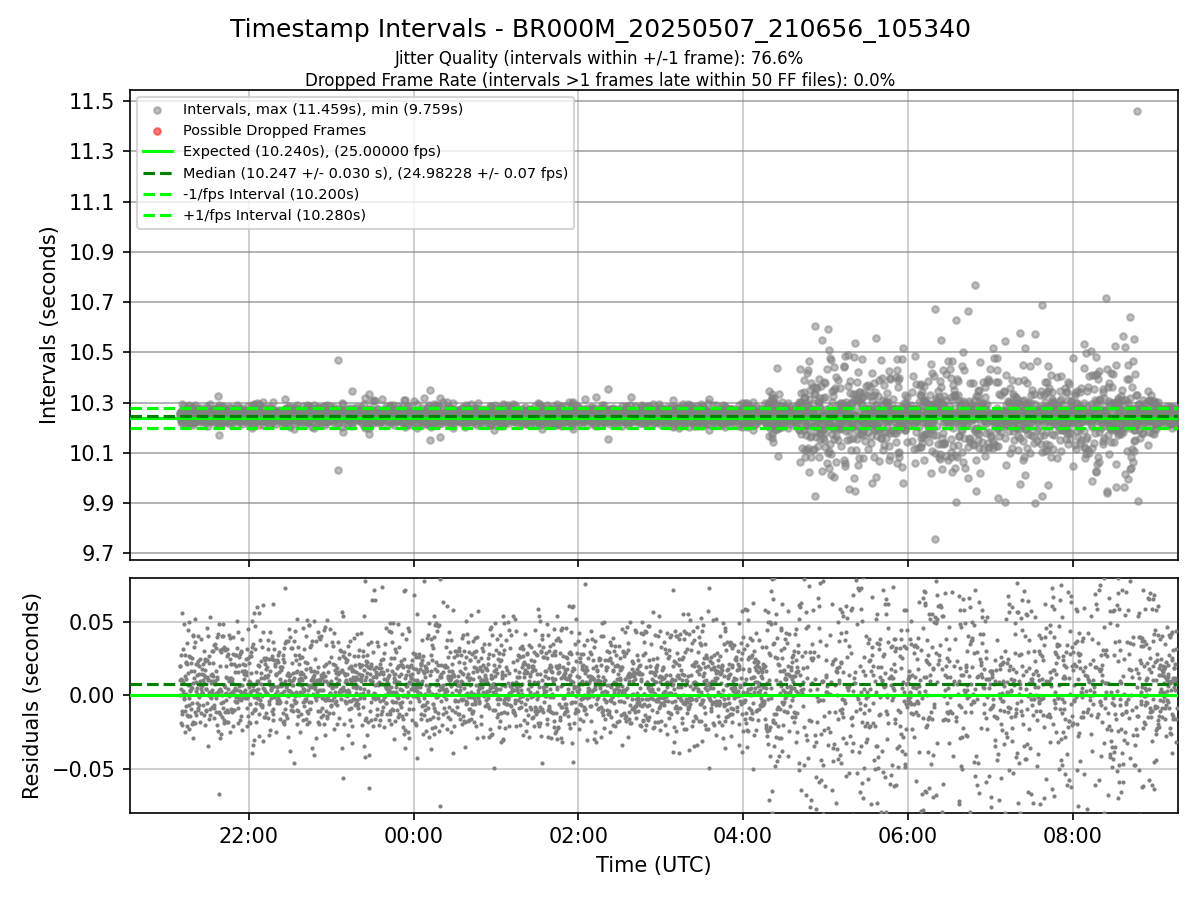Click the "Dropped Frame Rate" 0.0% subtitle line
The height and width of the screenshot is (900, 1200).
(x=600, y=79)
